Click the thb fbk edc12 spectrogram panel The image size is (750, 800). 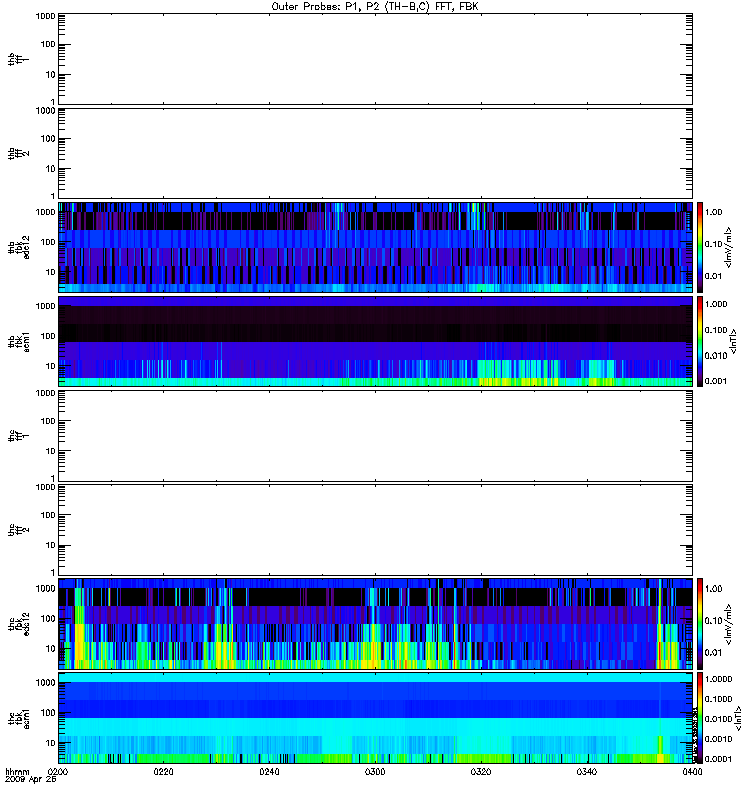376,247
